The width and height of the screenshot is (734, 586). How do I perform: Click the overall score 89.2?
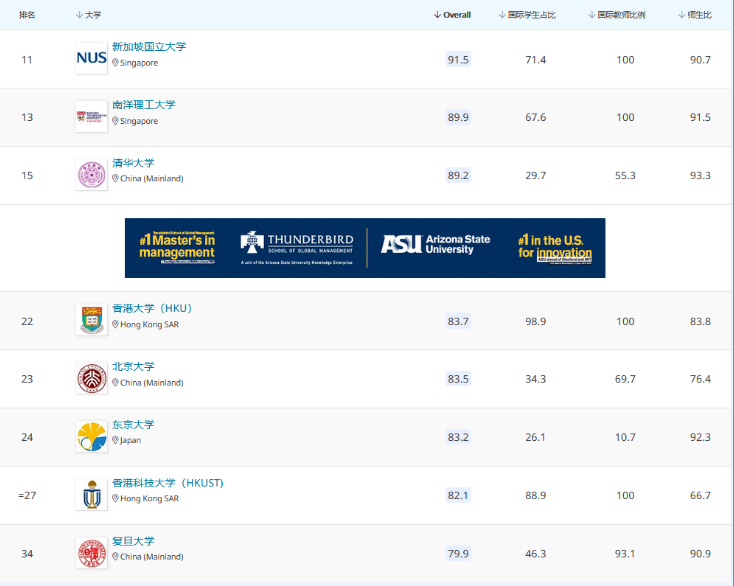[x=458, y=176]
